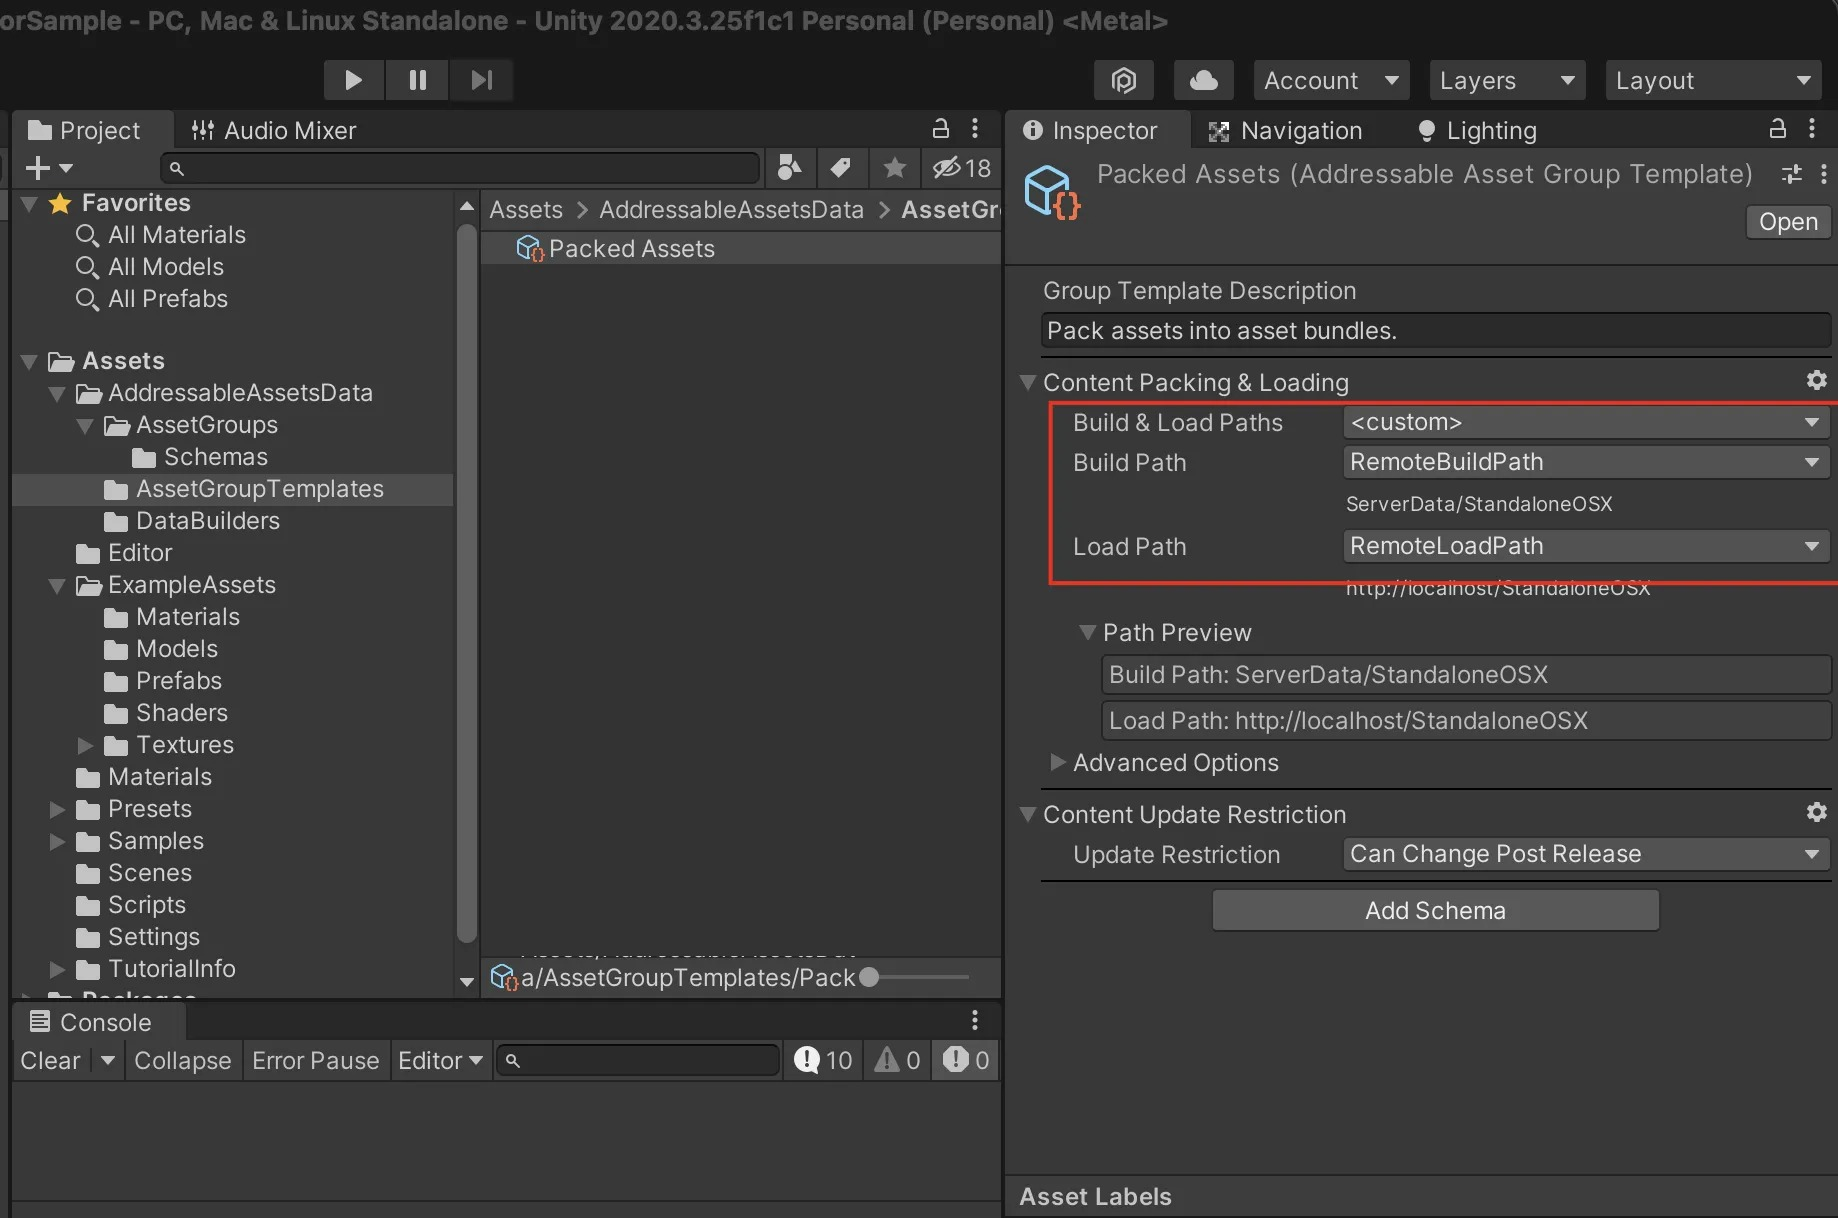The width and height of the screenshot is (1838, 1218).
Task: Expand the Samples folder
Action: [x=57, y=841]
